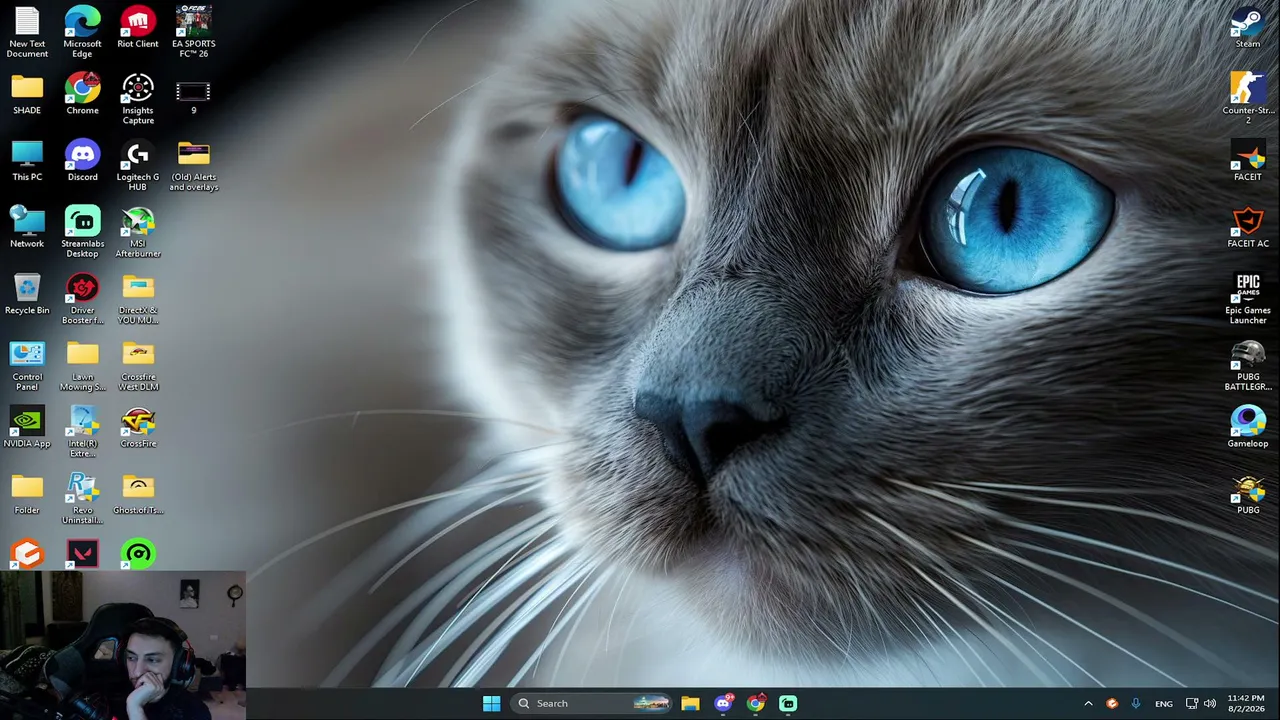Switch to Chrome on the taskbar
The width and height of the screenshot is (1280, 720).
pyautogui.click(x=756, y=703)
